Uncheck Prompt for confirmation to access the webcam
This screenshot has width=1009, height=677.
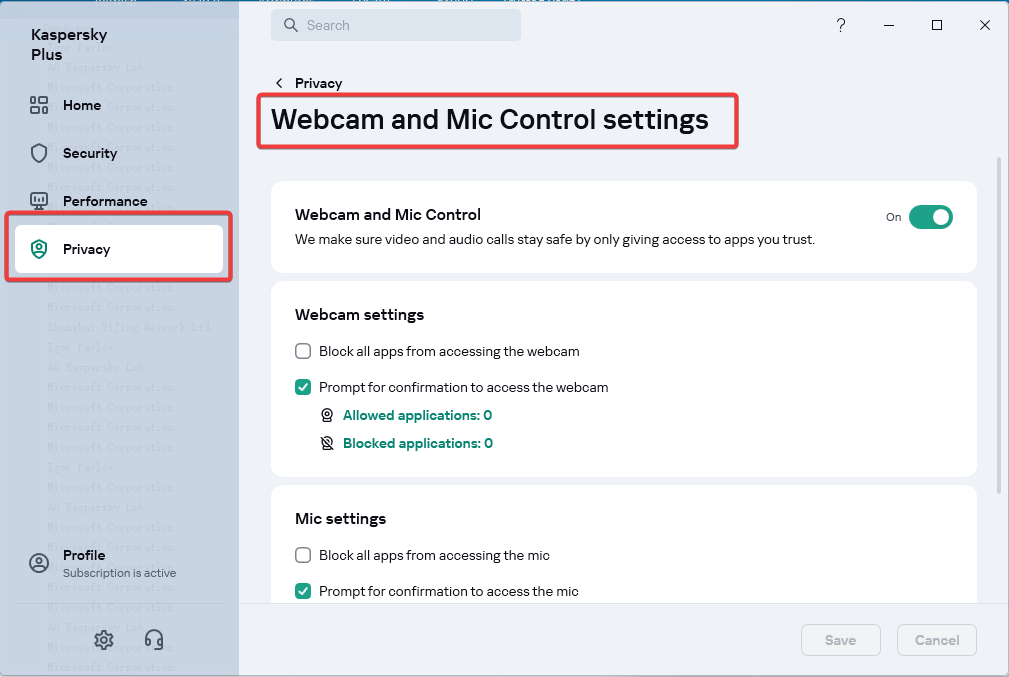point(303,387)
